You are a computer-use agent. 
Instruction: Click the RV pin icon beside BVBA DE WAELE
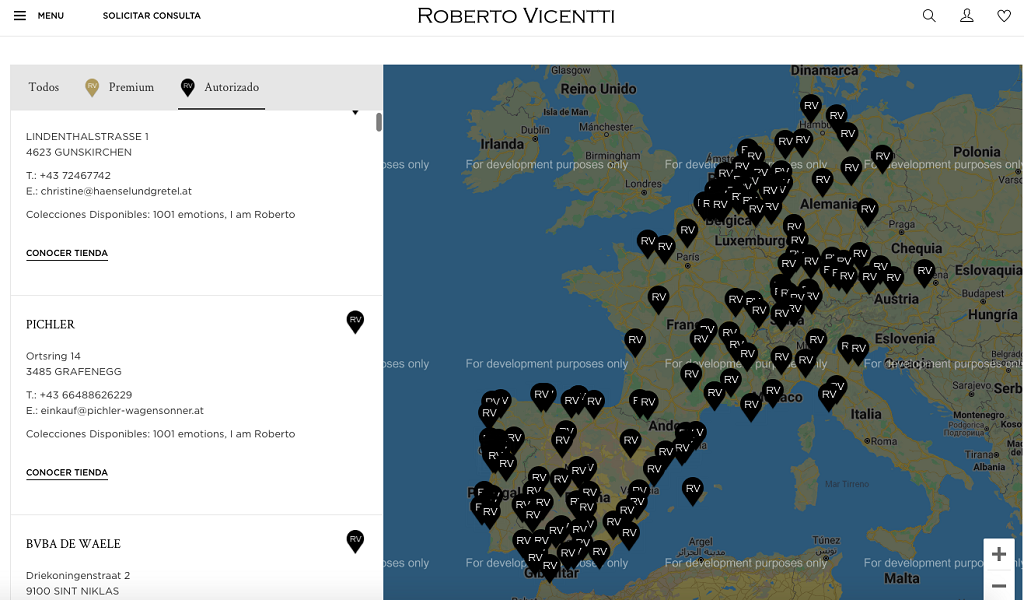tap(355, 541)
